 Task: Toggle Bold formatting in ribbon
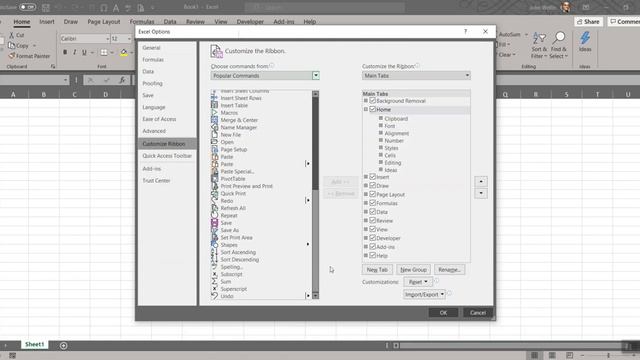point(65,52)
